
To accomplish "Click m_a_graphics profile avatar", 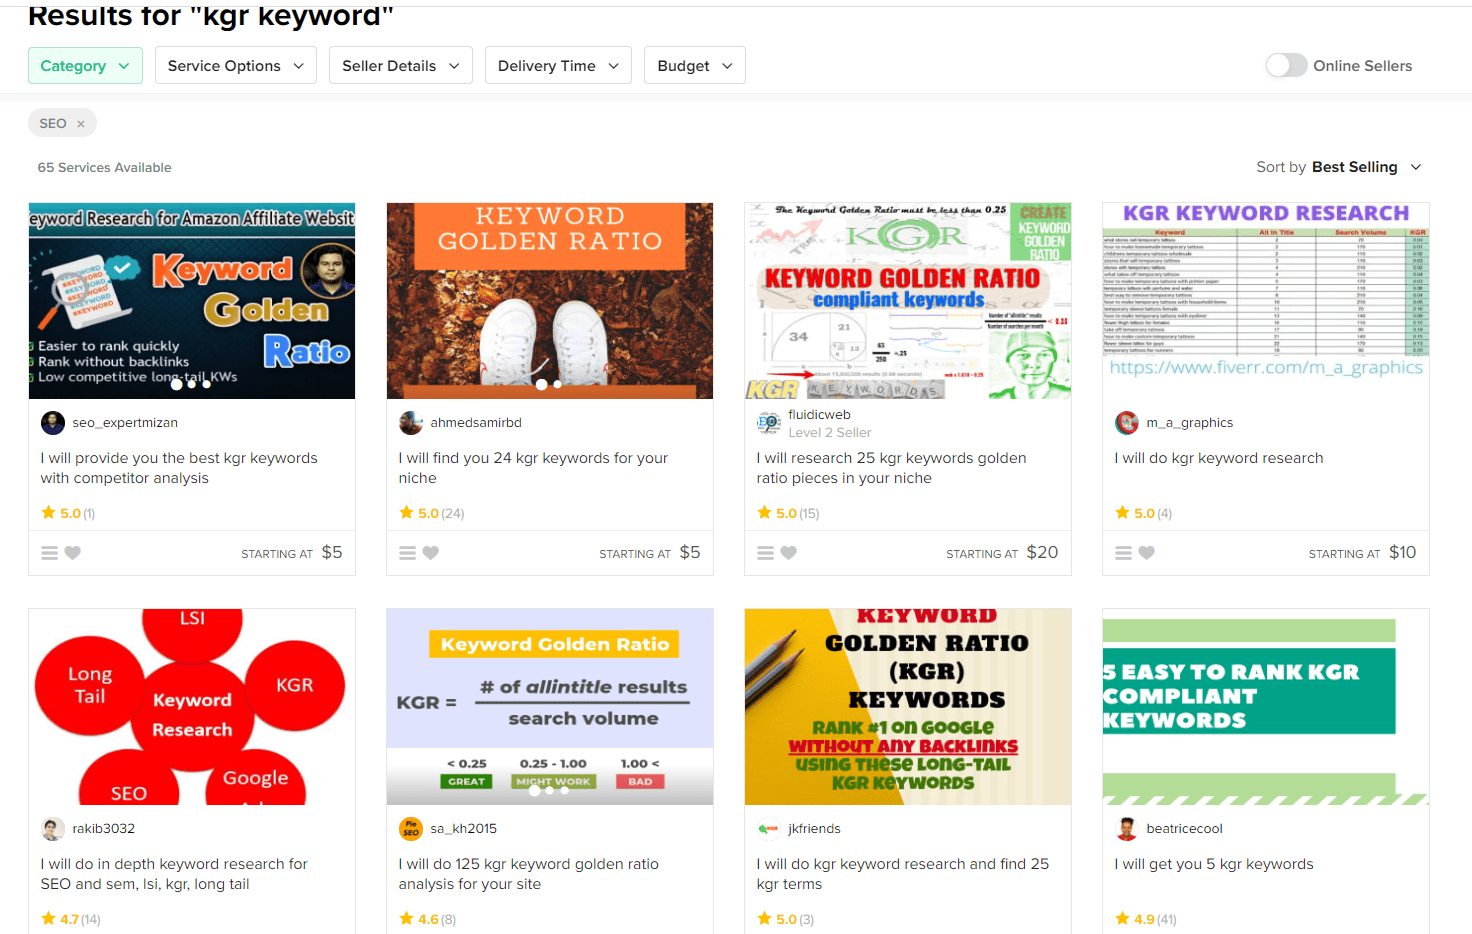I will pyautogui.click(x=1127, y=423).
